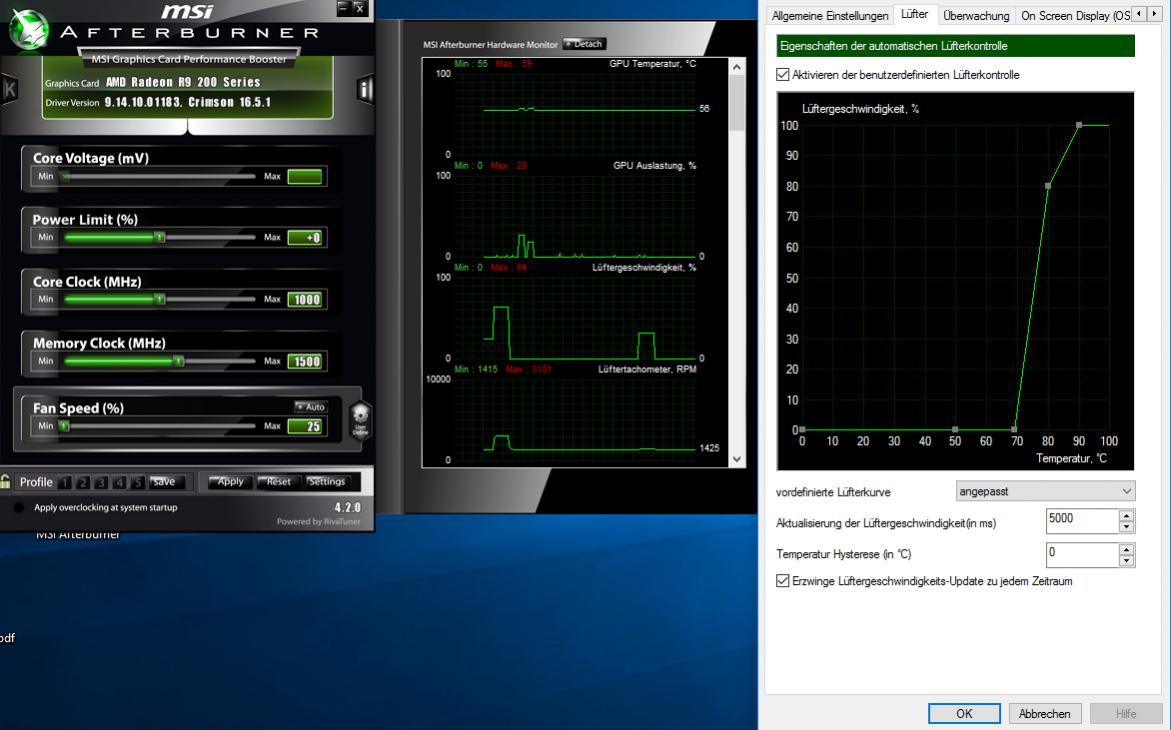Click the Reset button in Afterburner

tap(279, 482)
